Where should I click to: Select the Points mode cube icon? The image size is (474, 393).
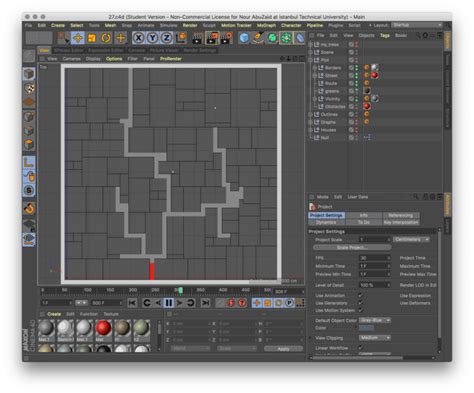coord(29,117)
